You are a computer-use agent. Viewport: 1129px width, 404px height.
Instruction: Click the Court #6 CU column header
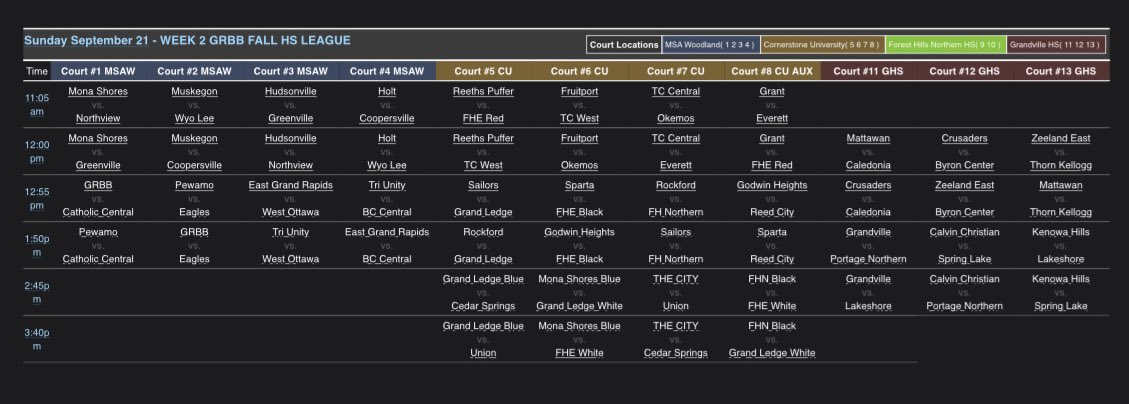pos(580,71)
